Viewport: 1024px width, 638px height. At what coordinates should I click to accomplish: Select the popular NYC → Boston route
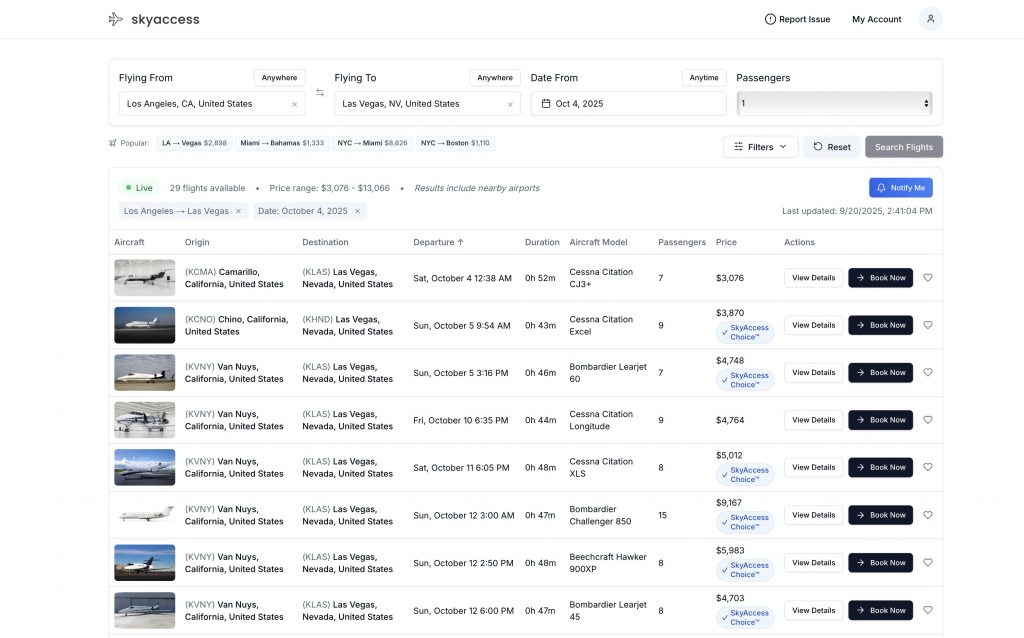tap(455, 143)
